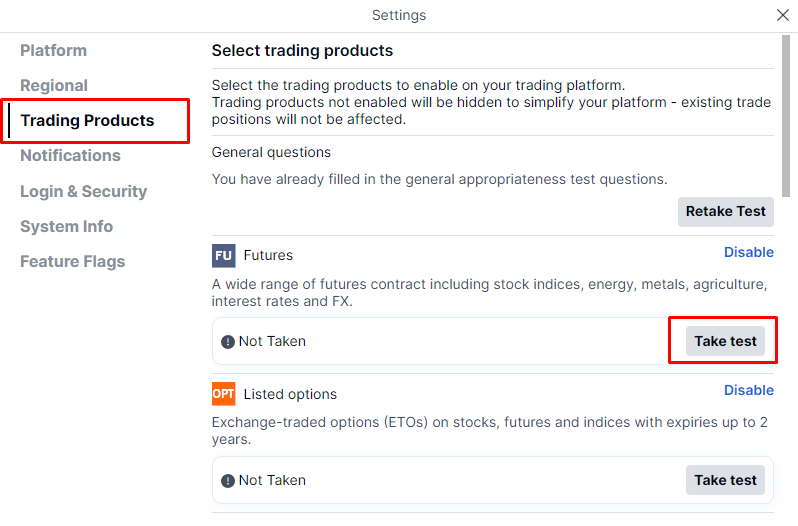Click the Futures product name label
This screenshot has height=526, width=798.
[268, 255]
